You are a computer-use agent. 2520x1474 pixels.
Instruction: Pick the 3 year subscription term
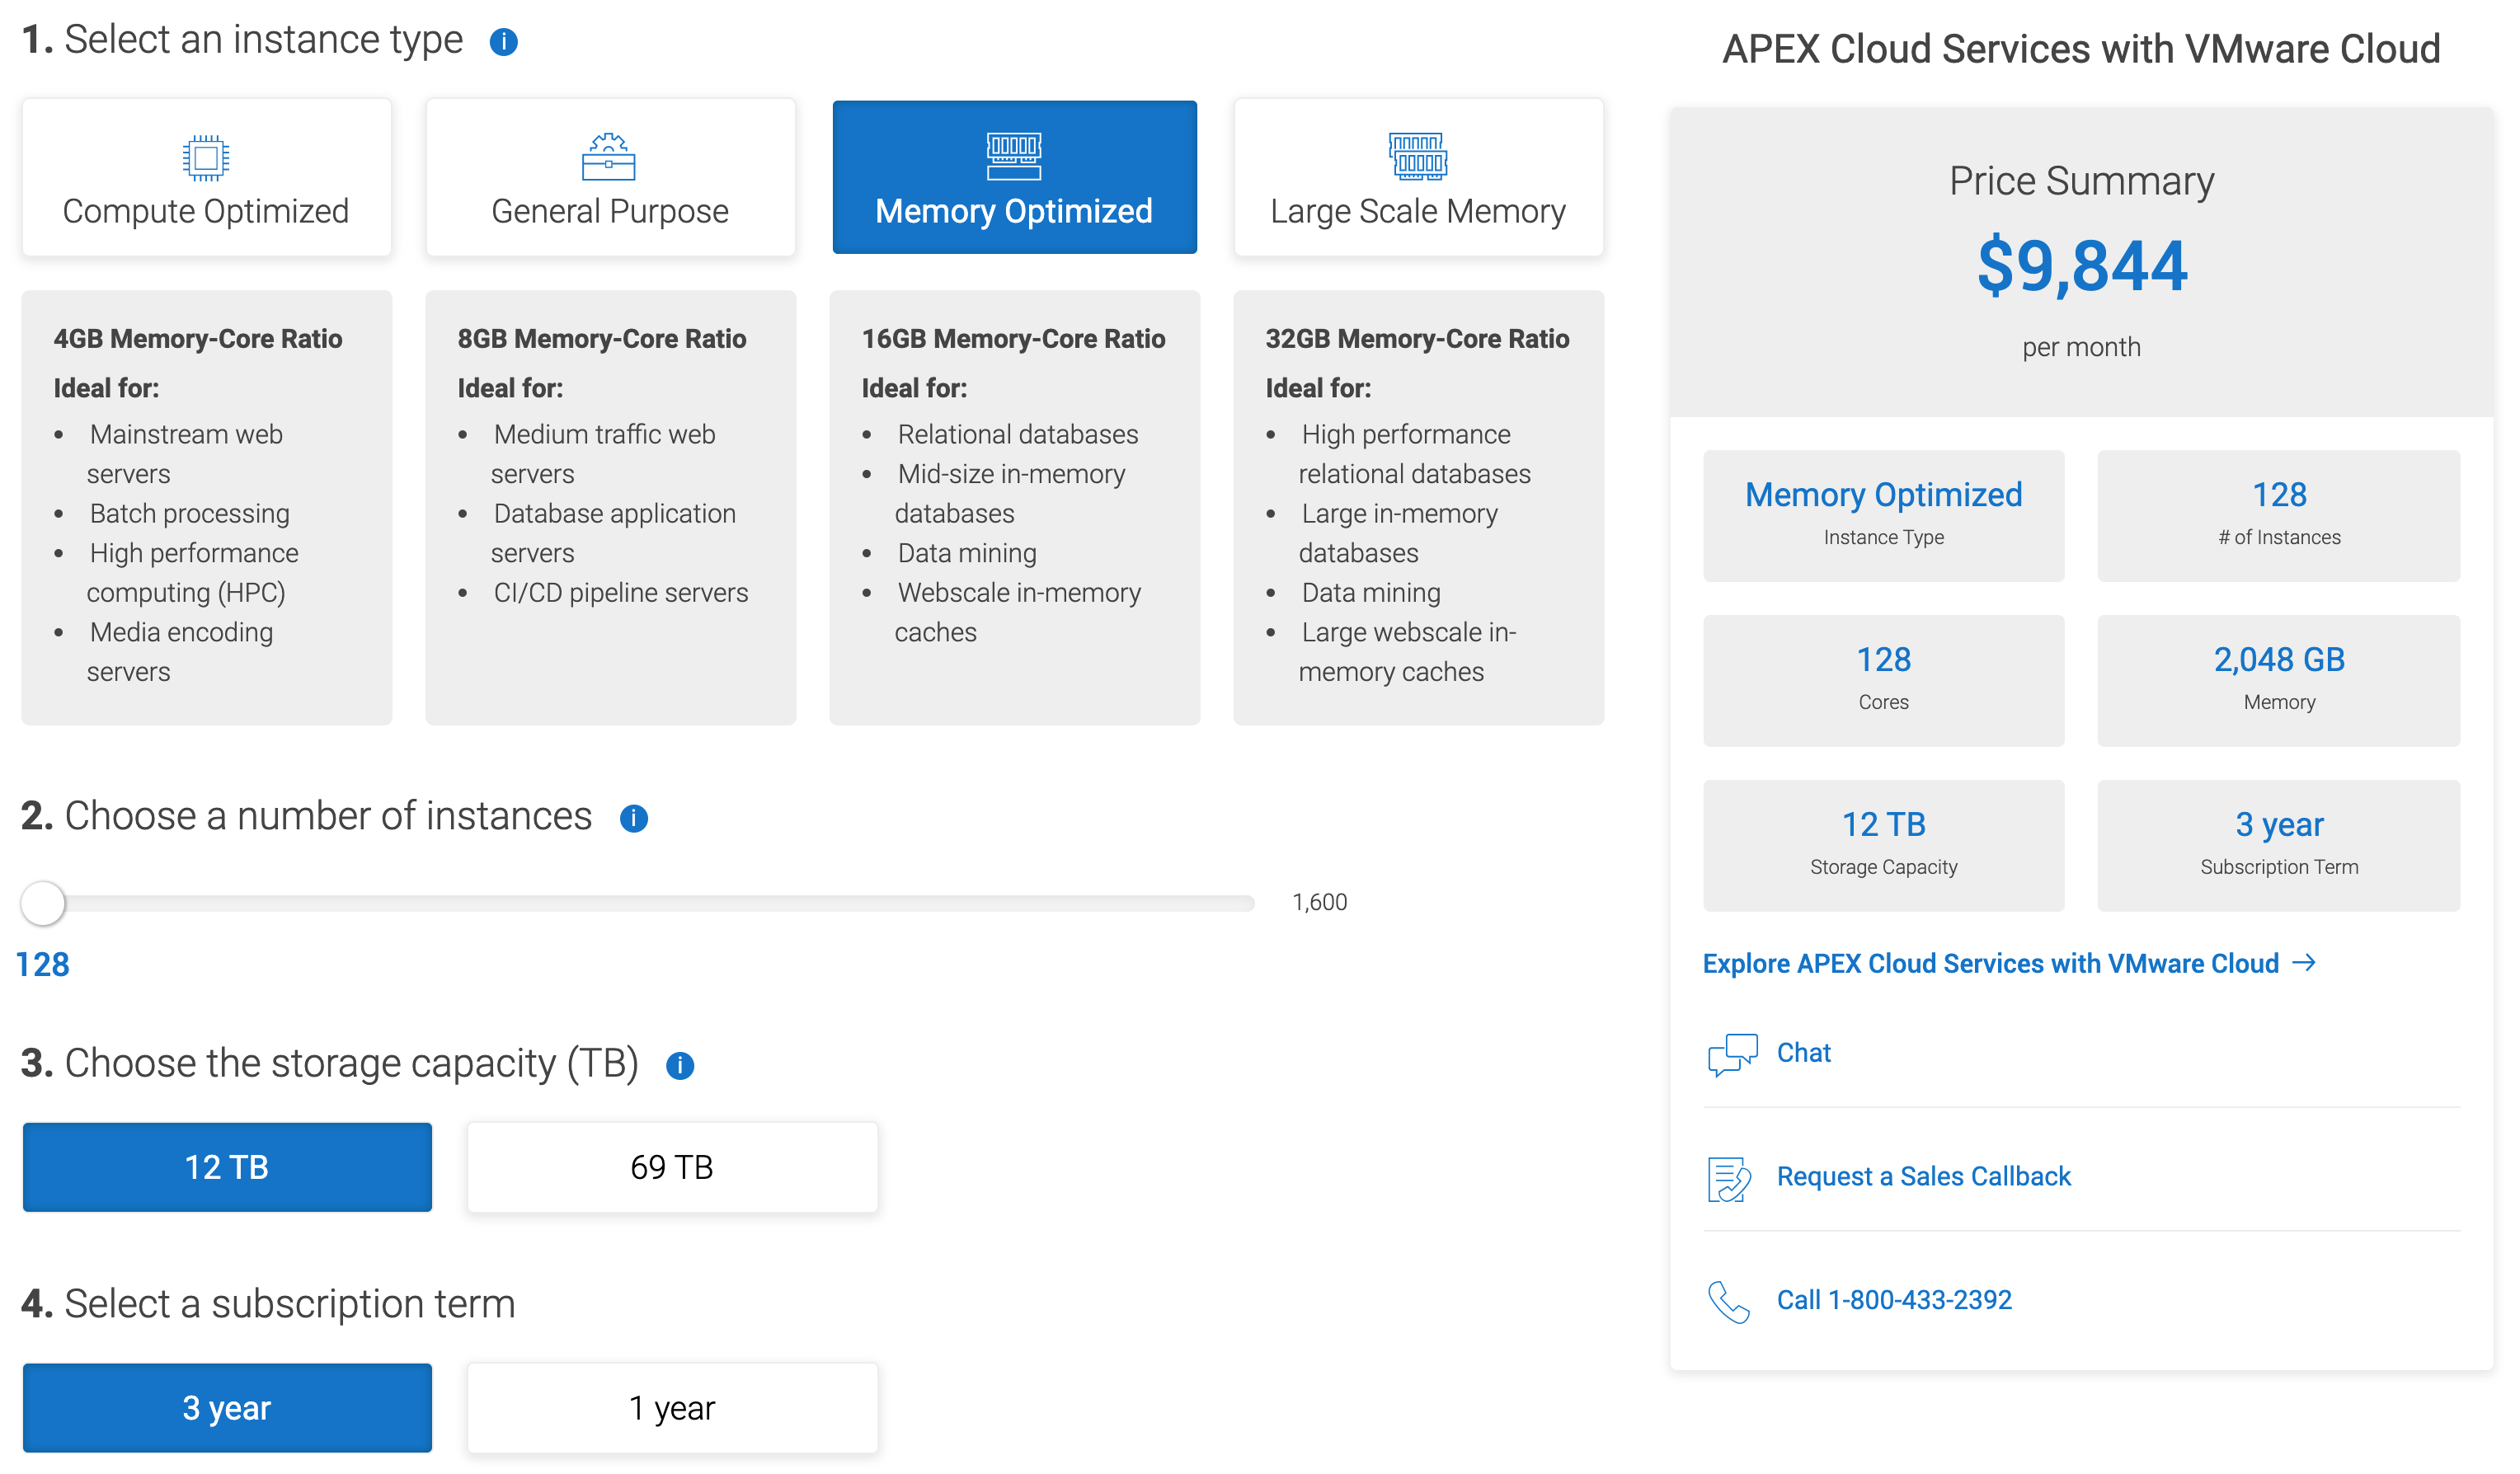point(227,1407)
